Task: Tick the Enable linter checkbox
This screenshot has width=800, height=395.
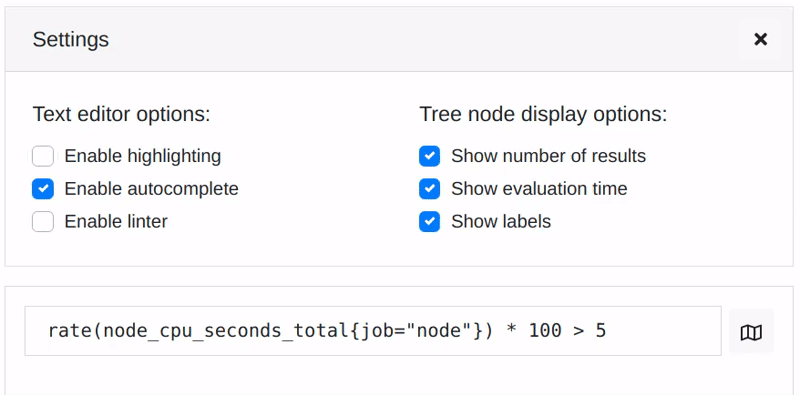Action: (43, 221)
